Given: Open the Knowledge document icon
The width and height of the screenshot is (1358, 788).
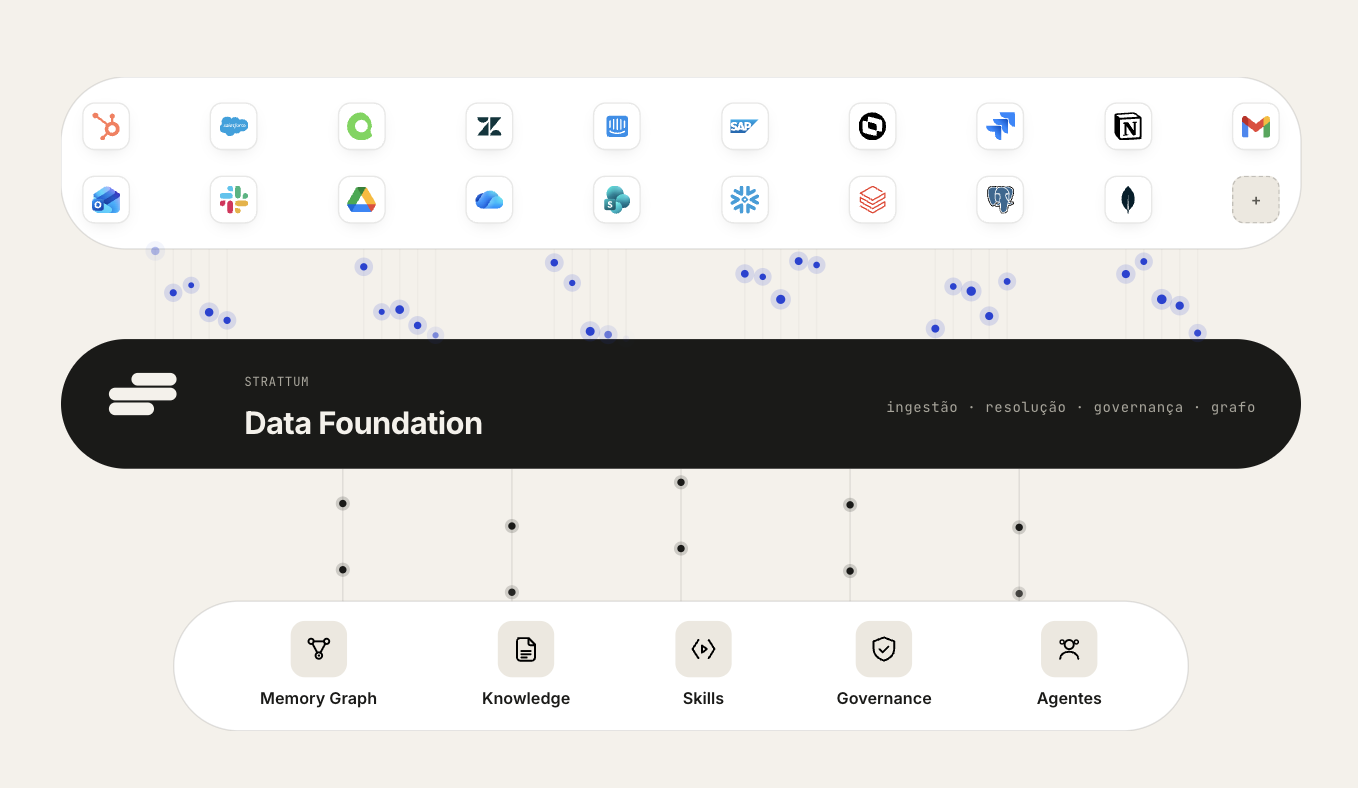Looking at the screenshot, I should tap(526, 649).
